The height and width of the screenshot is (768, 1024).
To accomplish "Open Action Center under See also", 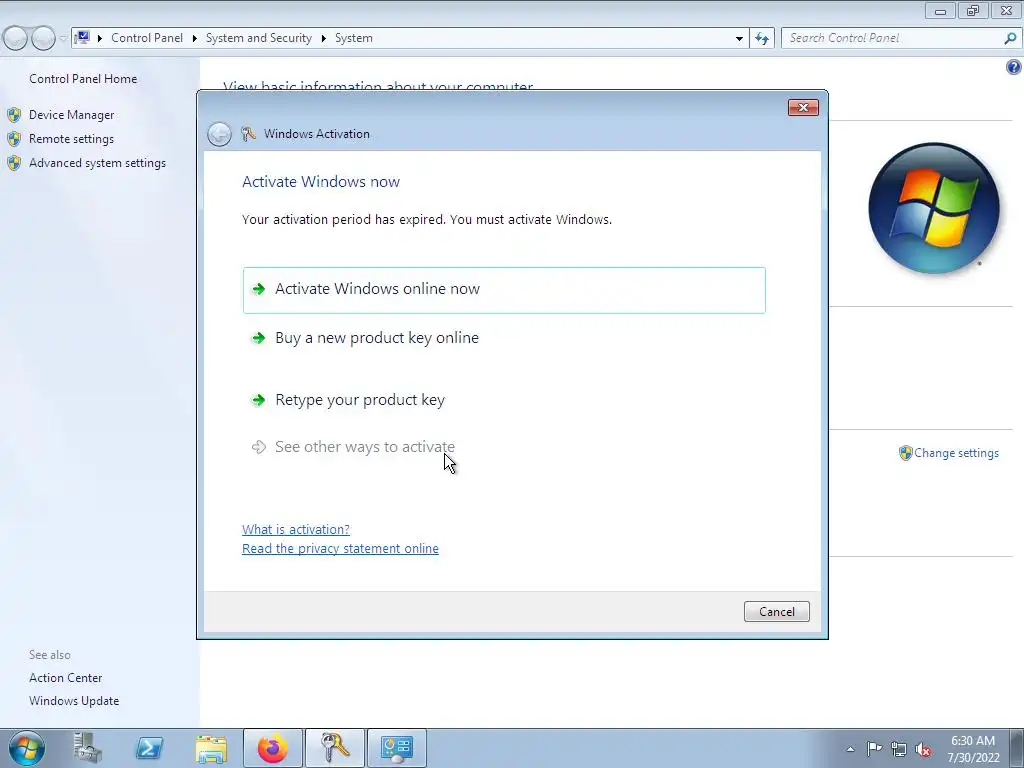I will click(x=65, y=678).
